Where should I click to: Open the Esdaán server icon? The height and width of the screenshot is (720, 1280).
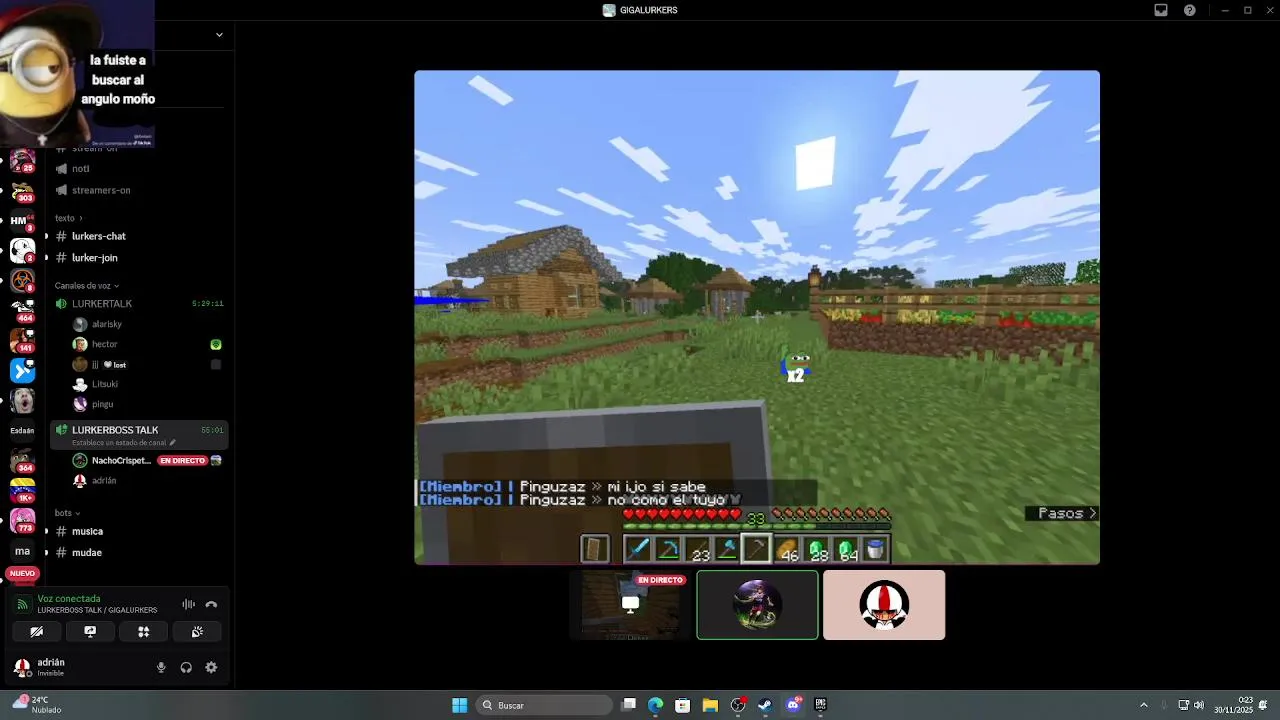(22, 431)
